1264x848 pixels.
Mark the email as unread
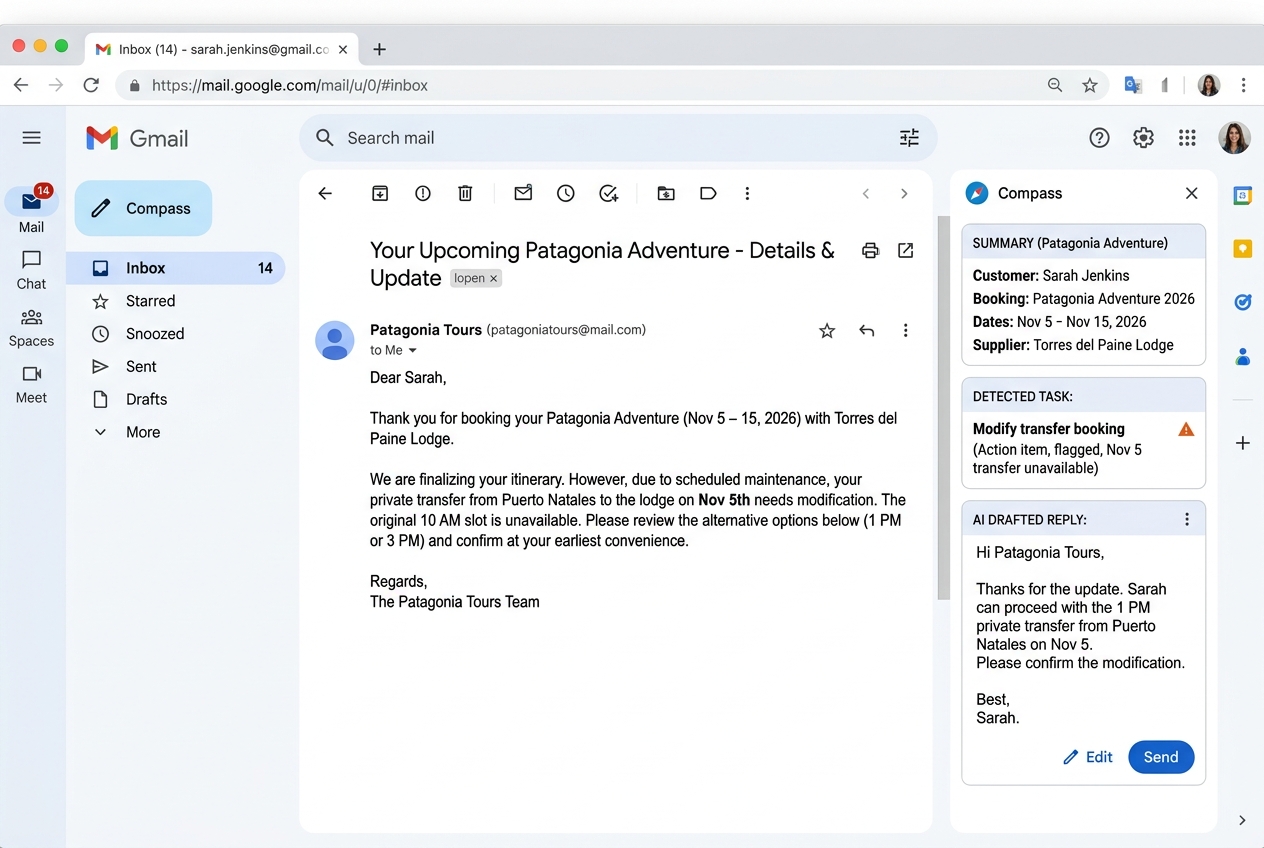[x=523, y=194]
